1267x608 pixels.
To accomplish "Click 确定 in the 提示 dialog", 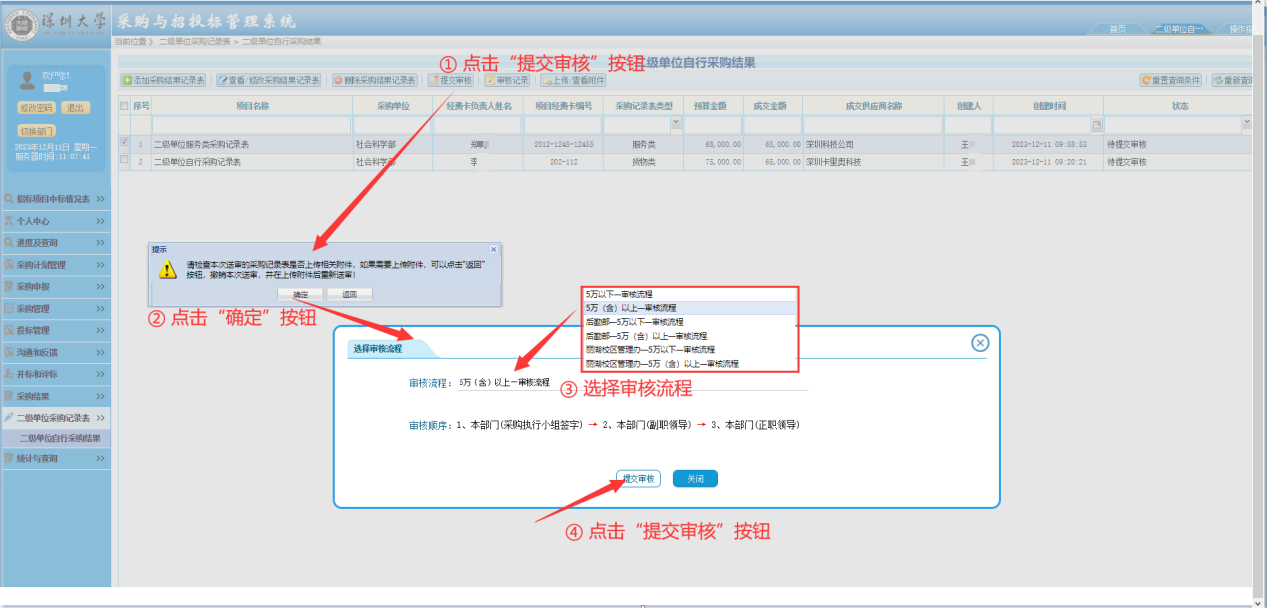I will pyautogui.click(x=301, y=294).
